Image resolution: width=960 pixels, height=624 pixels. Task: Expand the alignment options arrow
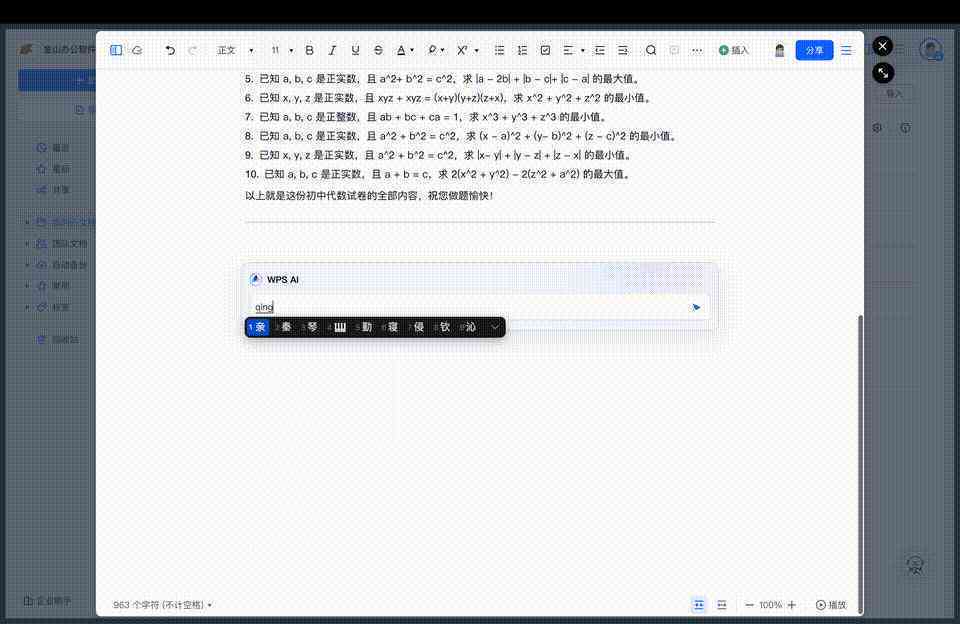582,50
